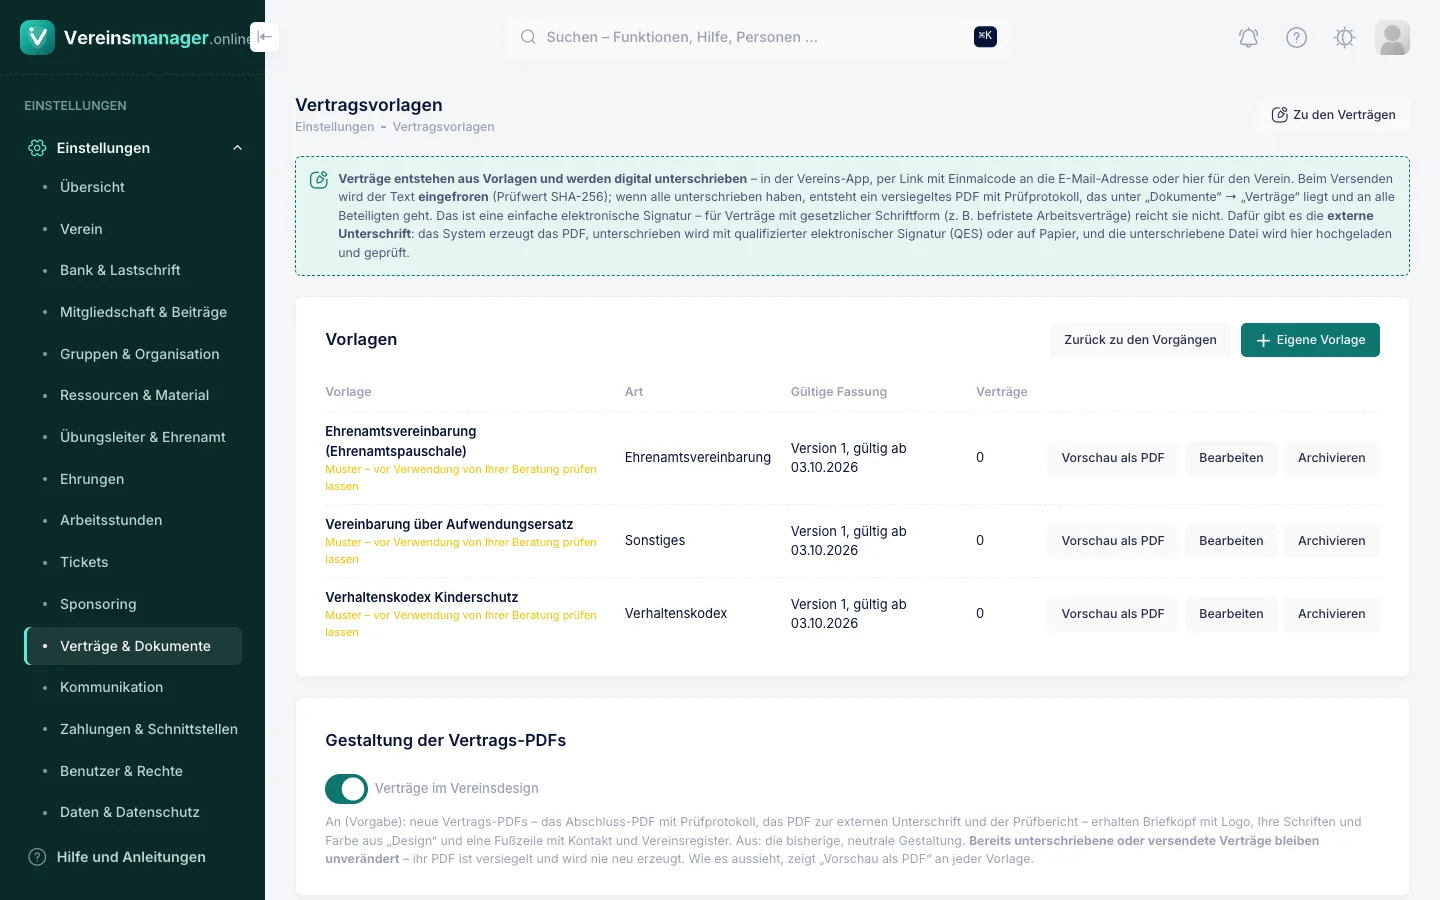Collapse the sidebar with the arrow icon
The image size is (1440, 900).
(x=264, y=37)
